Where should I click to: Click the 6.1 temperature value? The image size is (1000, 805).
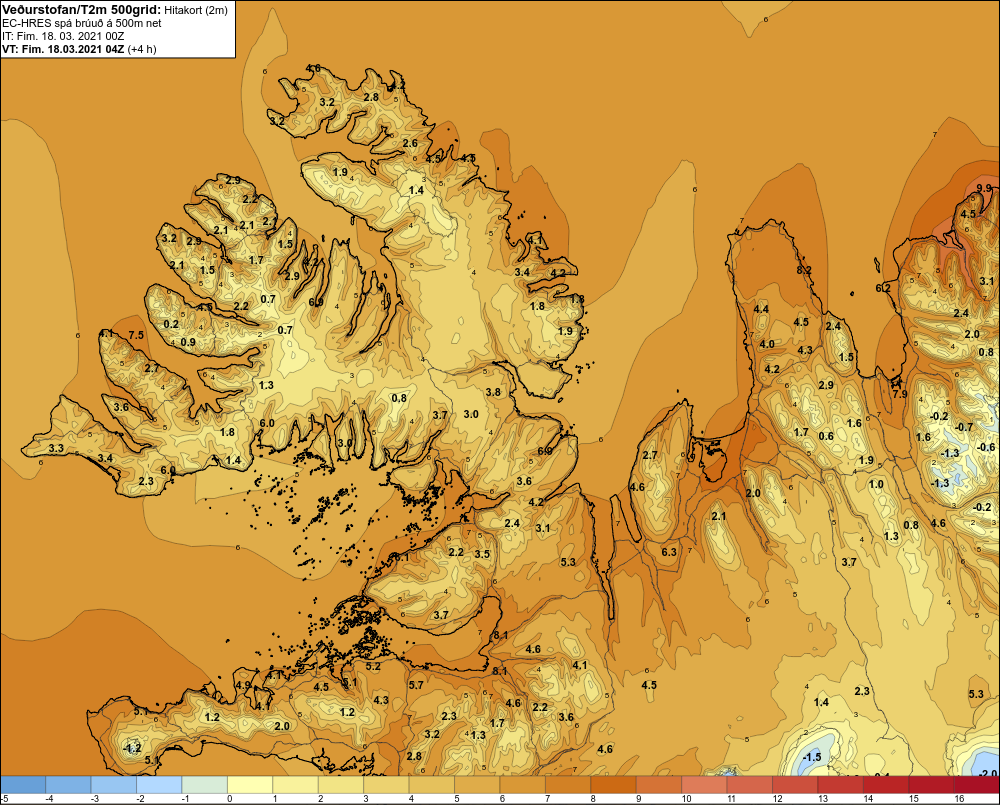point(401,557)
